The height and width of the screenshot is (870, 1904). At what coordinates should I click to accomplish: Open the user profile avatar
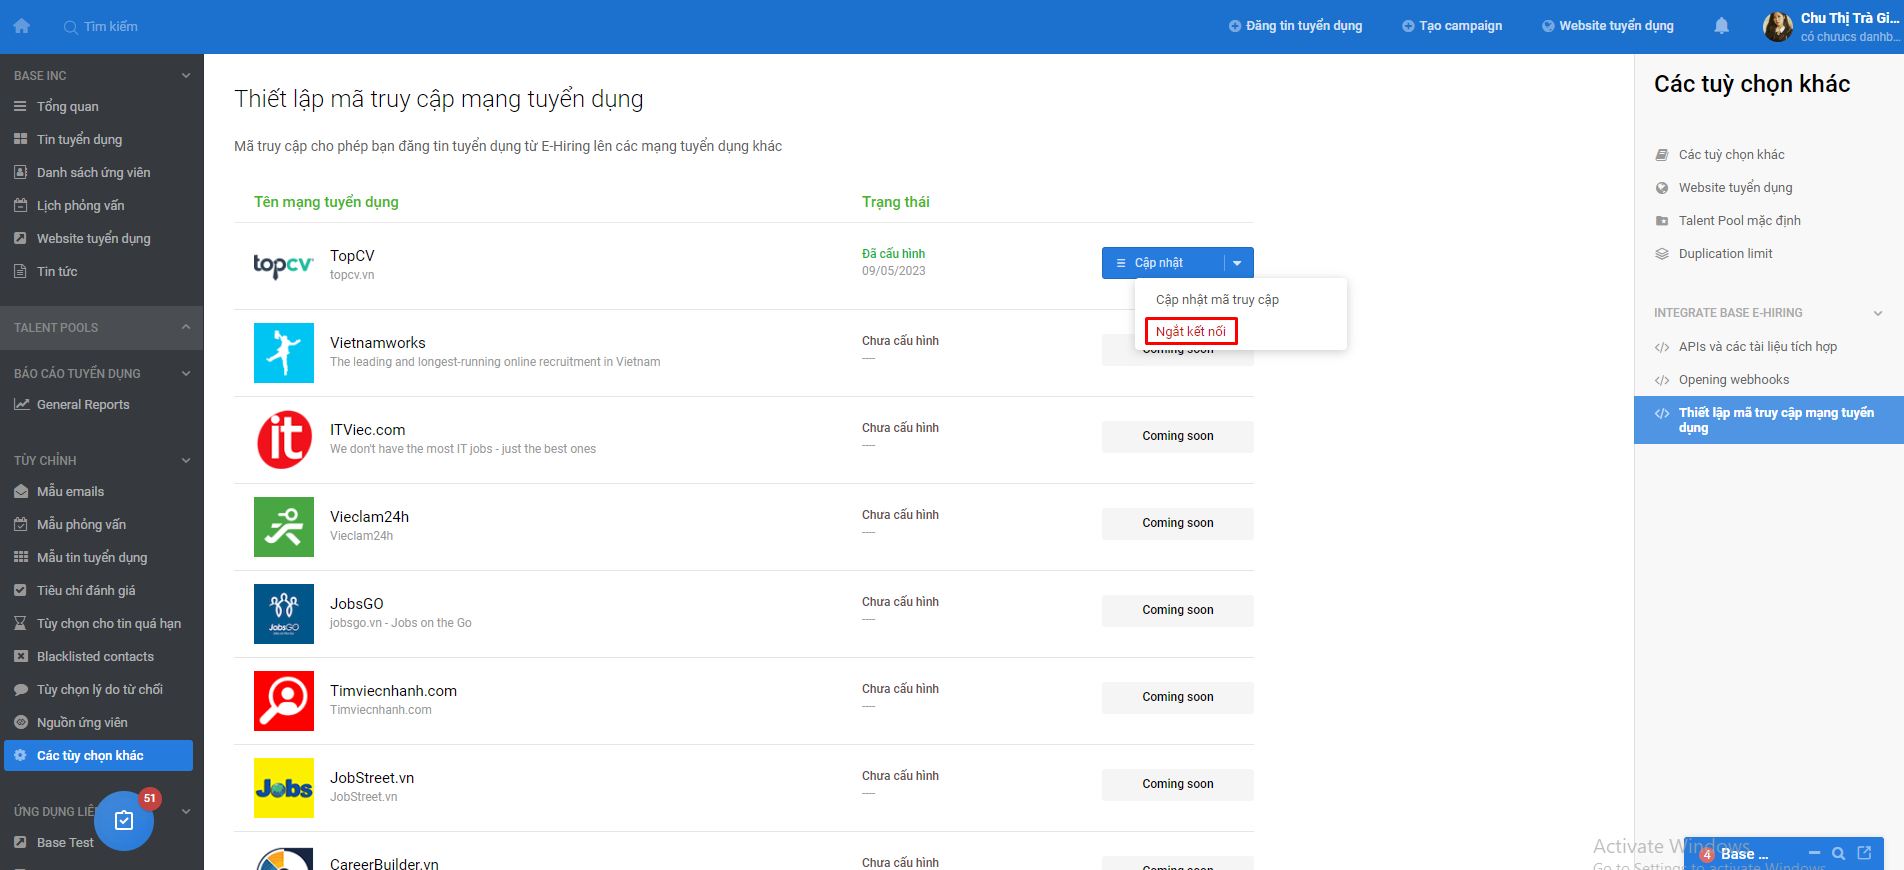click(1777, 27)
